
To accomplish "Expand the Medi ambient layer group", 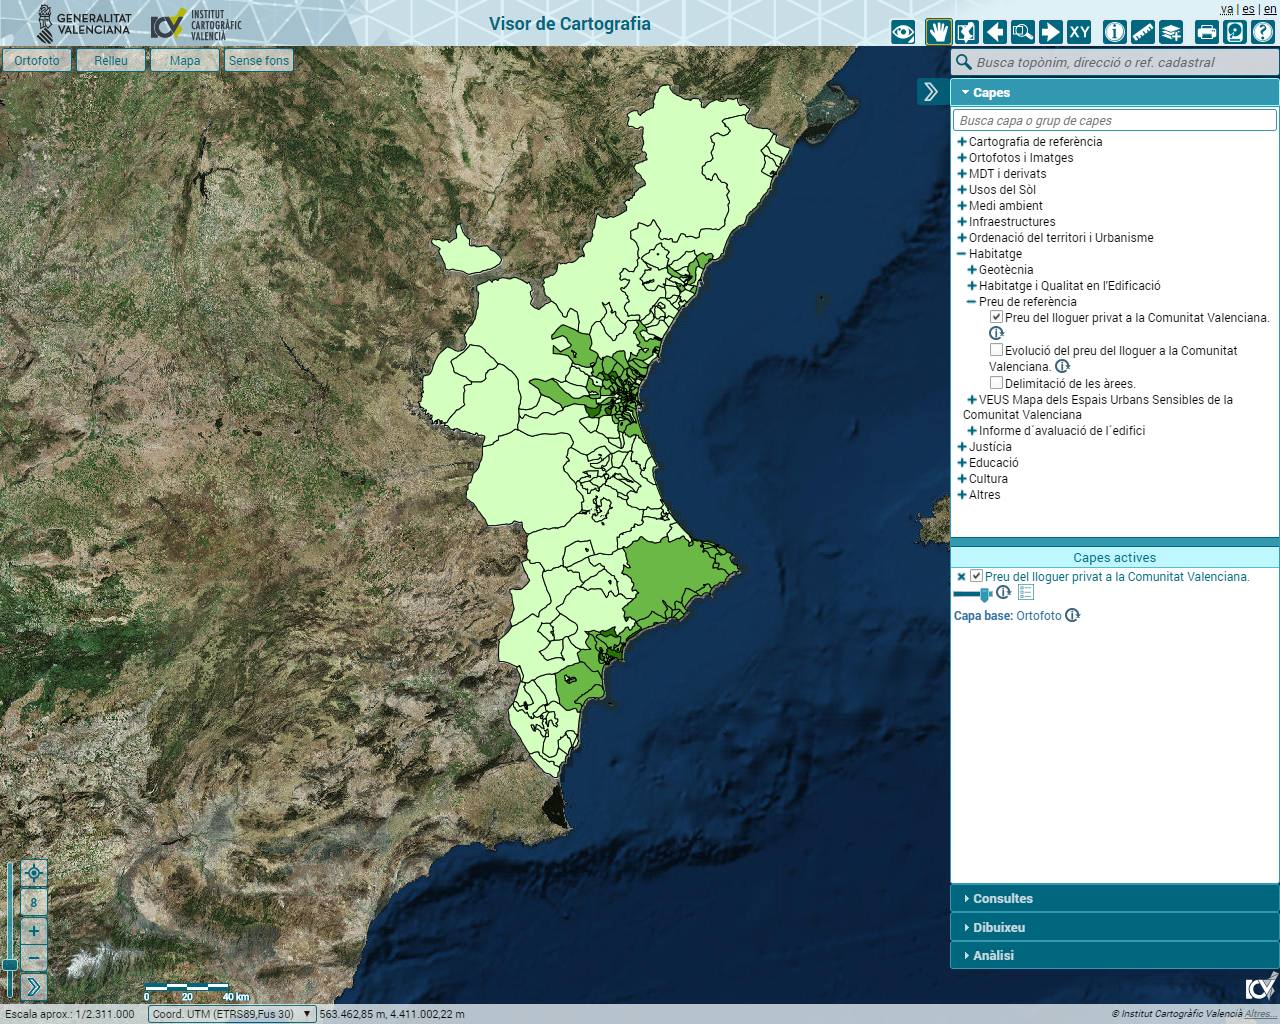I will point(962,206).
